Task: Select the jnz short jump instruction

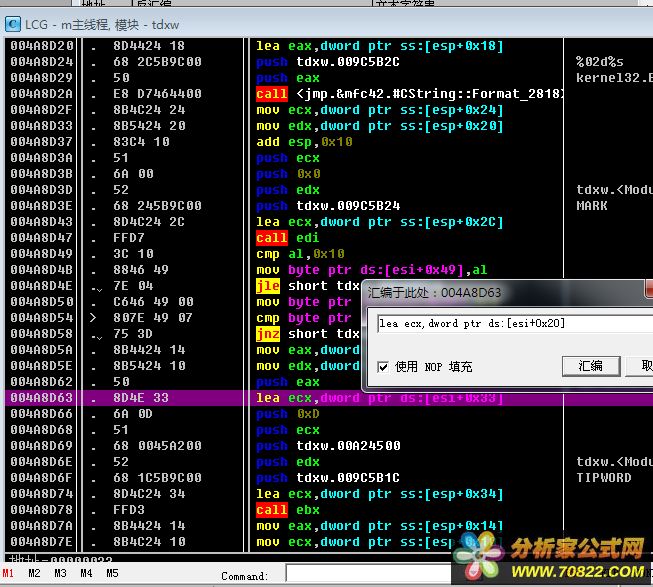Action: pyautogui.click(x=307, y=334)
